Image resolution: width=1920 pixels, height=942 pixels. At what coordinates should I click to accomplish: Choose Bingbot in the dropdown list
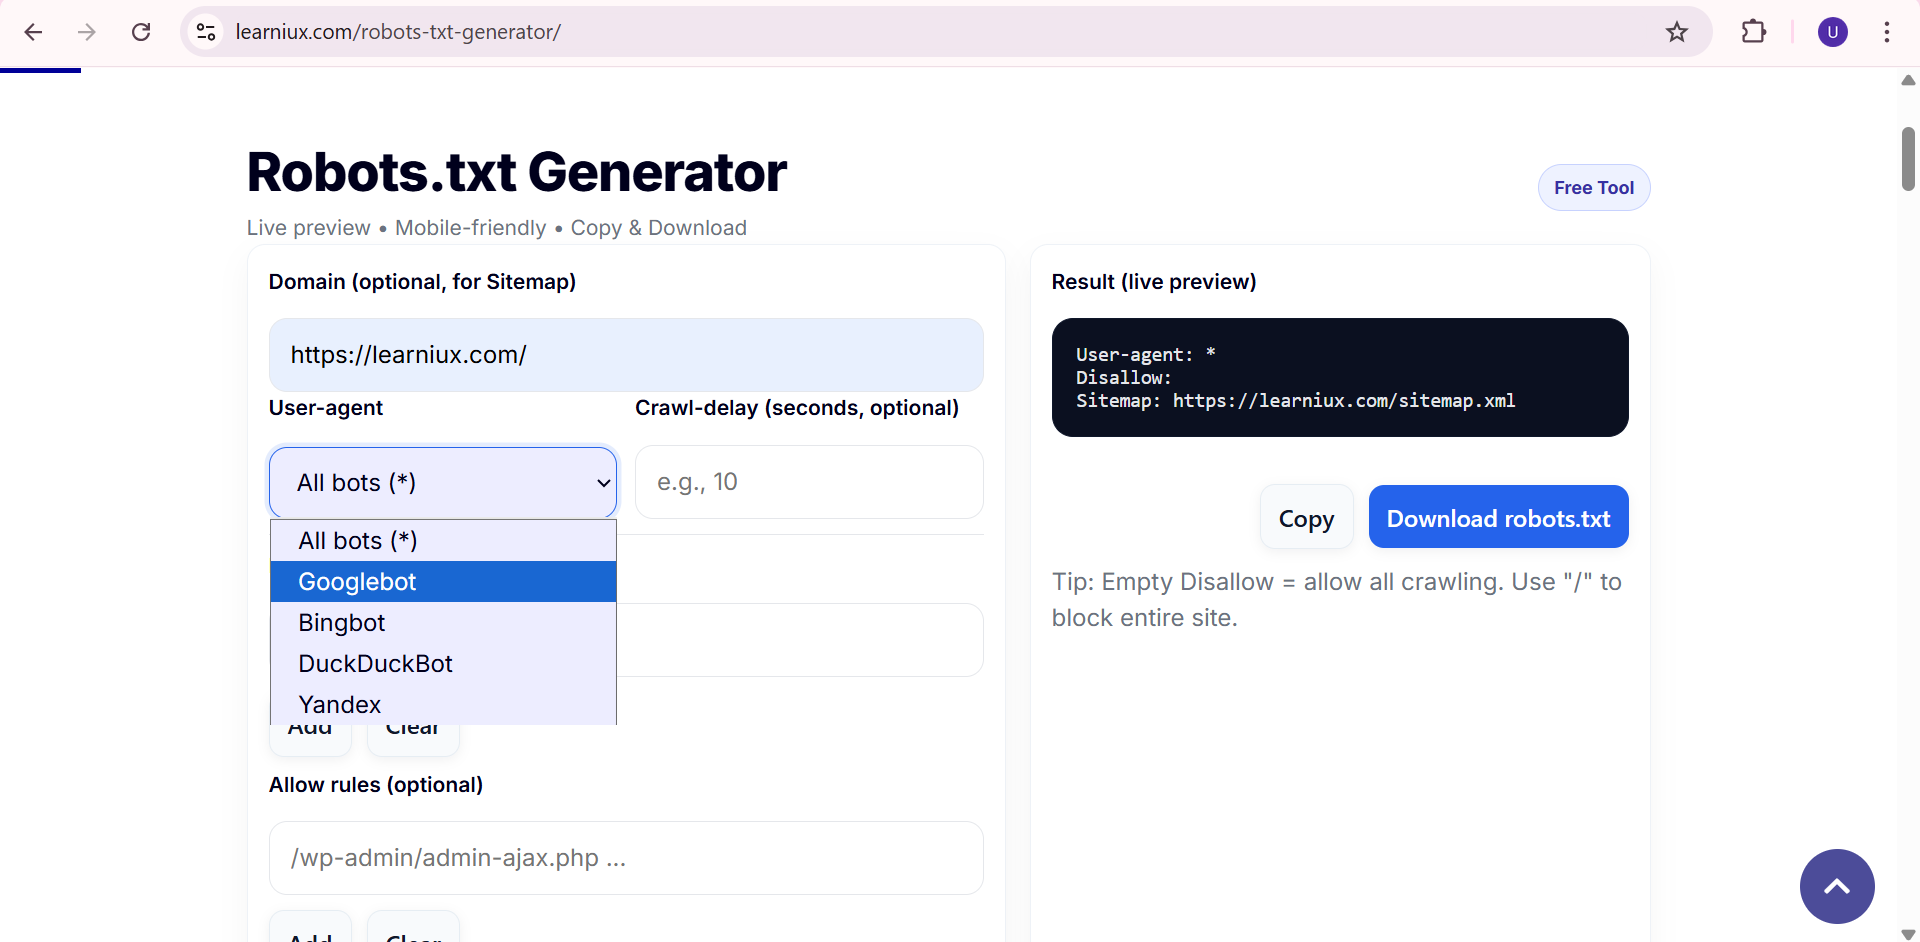tap(442, 623)
